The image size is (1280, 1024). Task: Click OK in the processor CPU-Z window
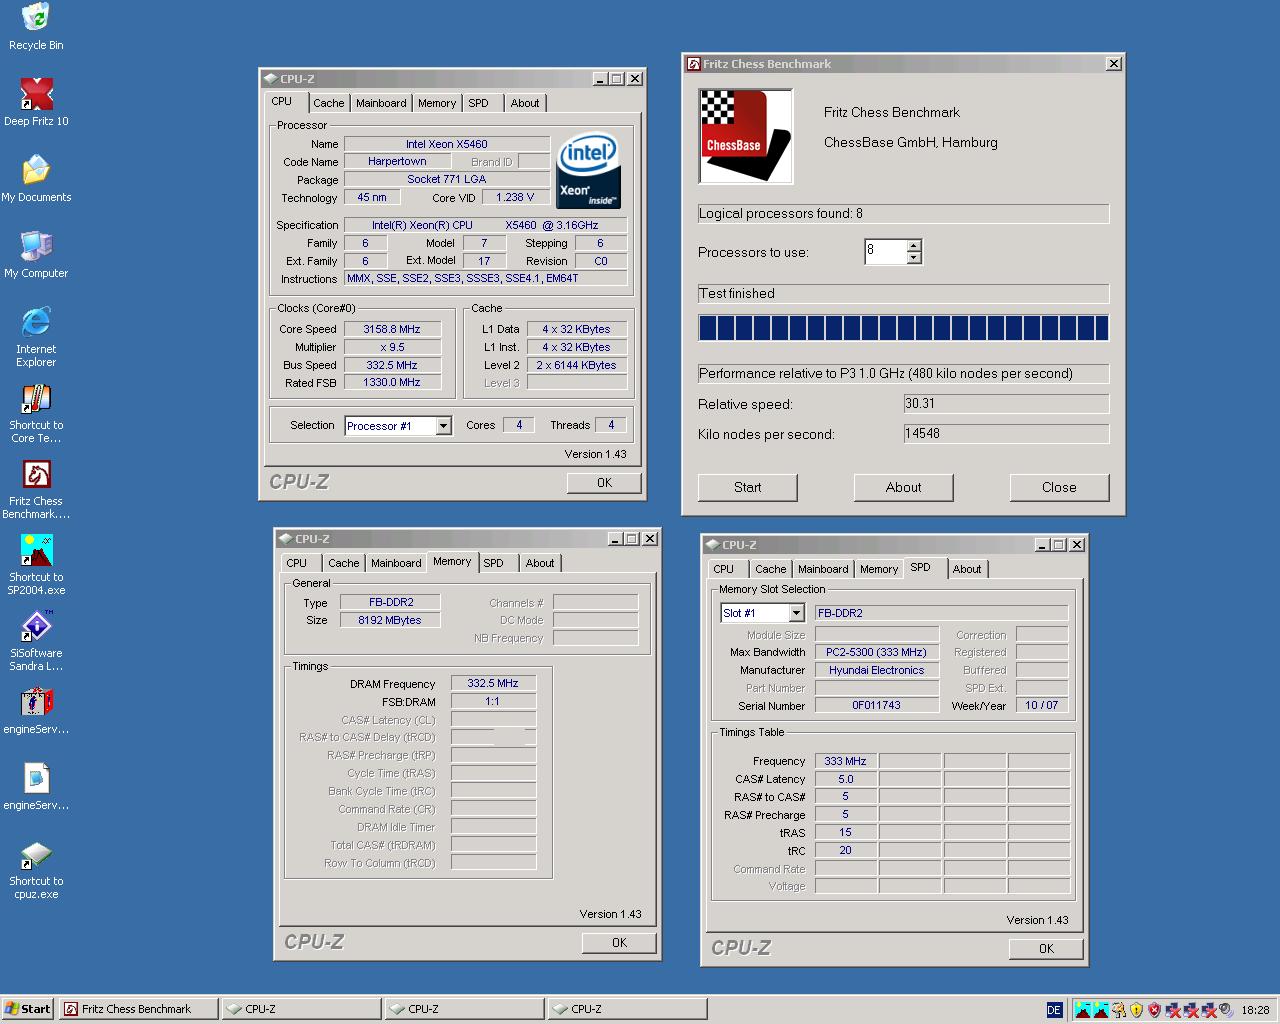[x=604, y=483]
